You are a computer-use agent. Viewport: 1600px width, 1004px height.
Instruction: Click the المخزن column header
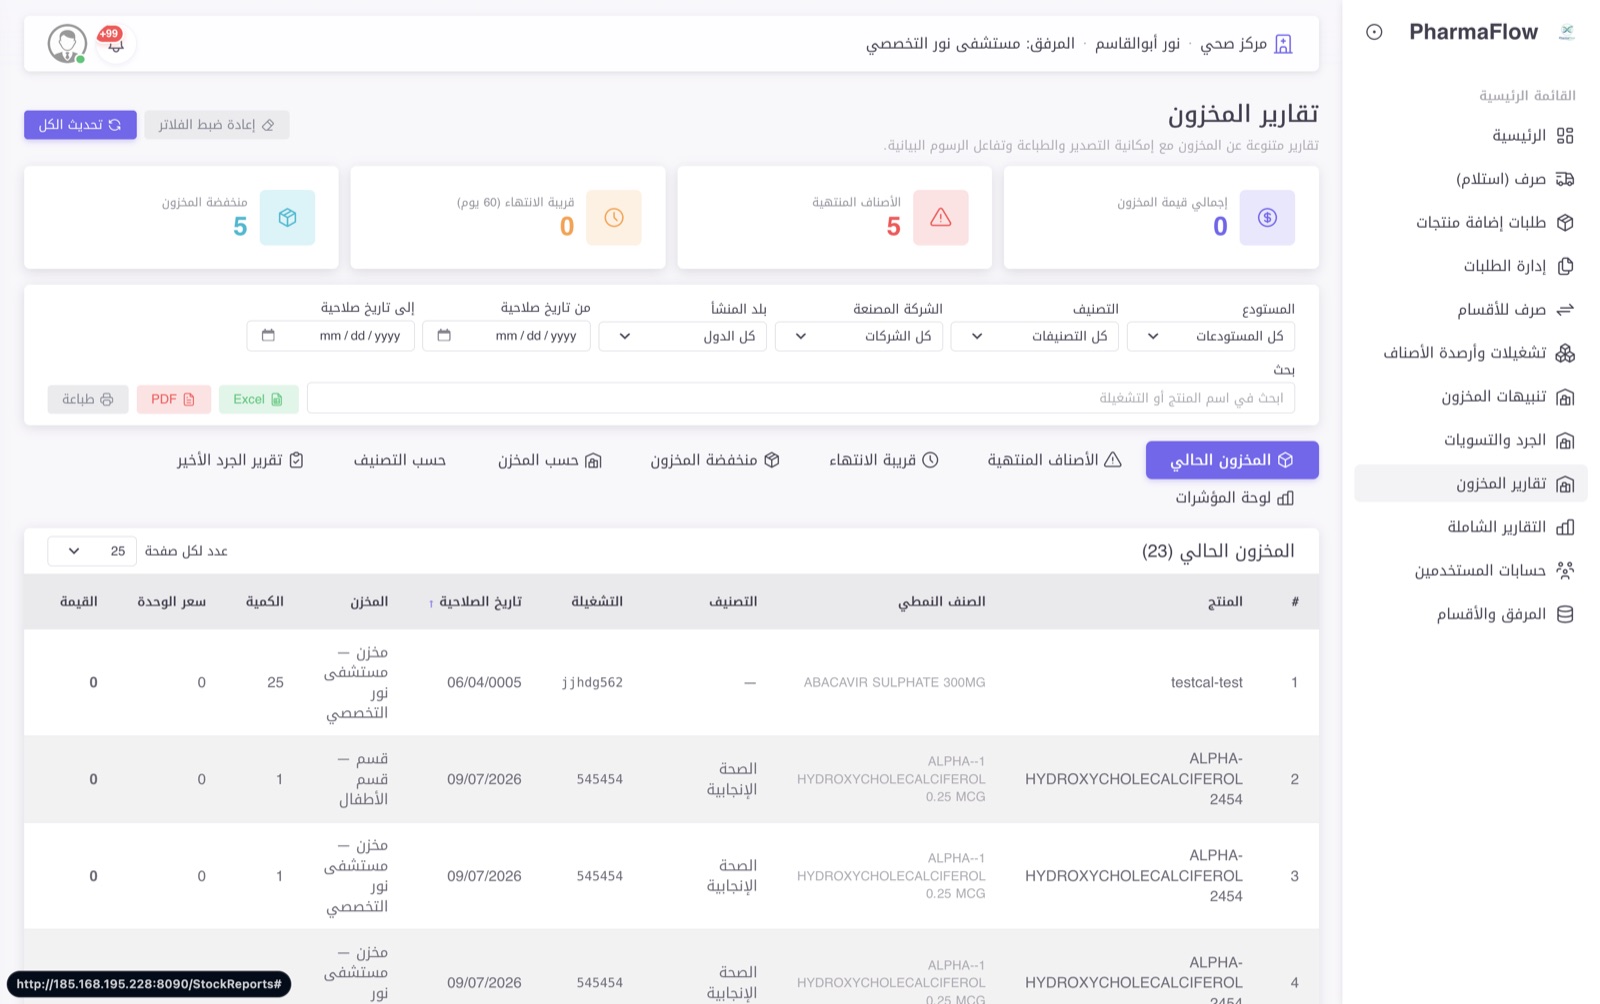[369, 601]
